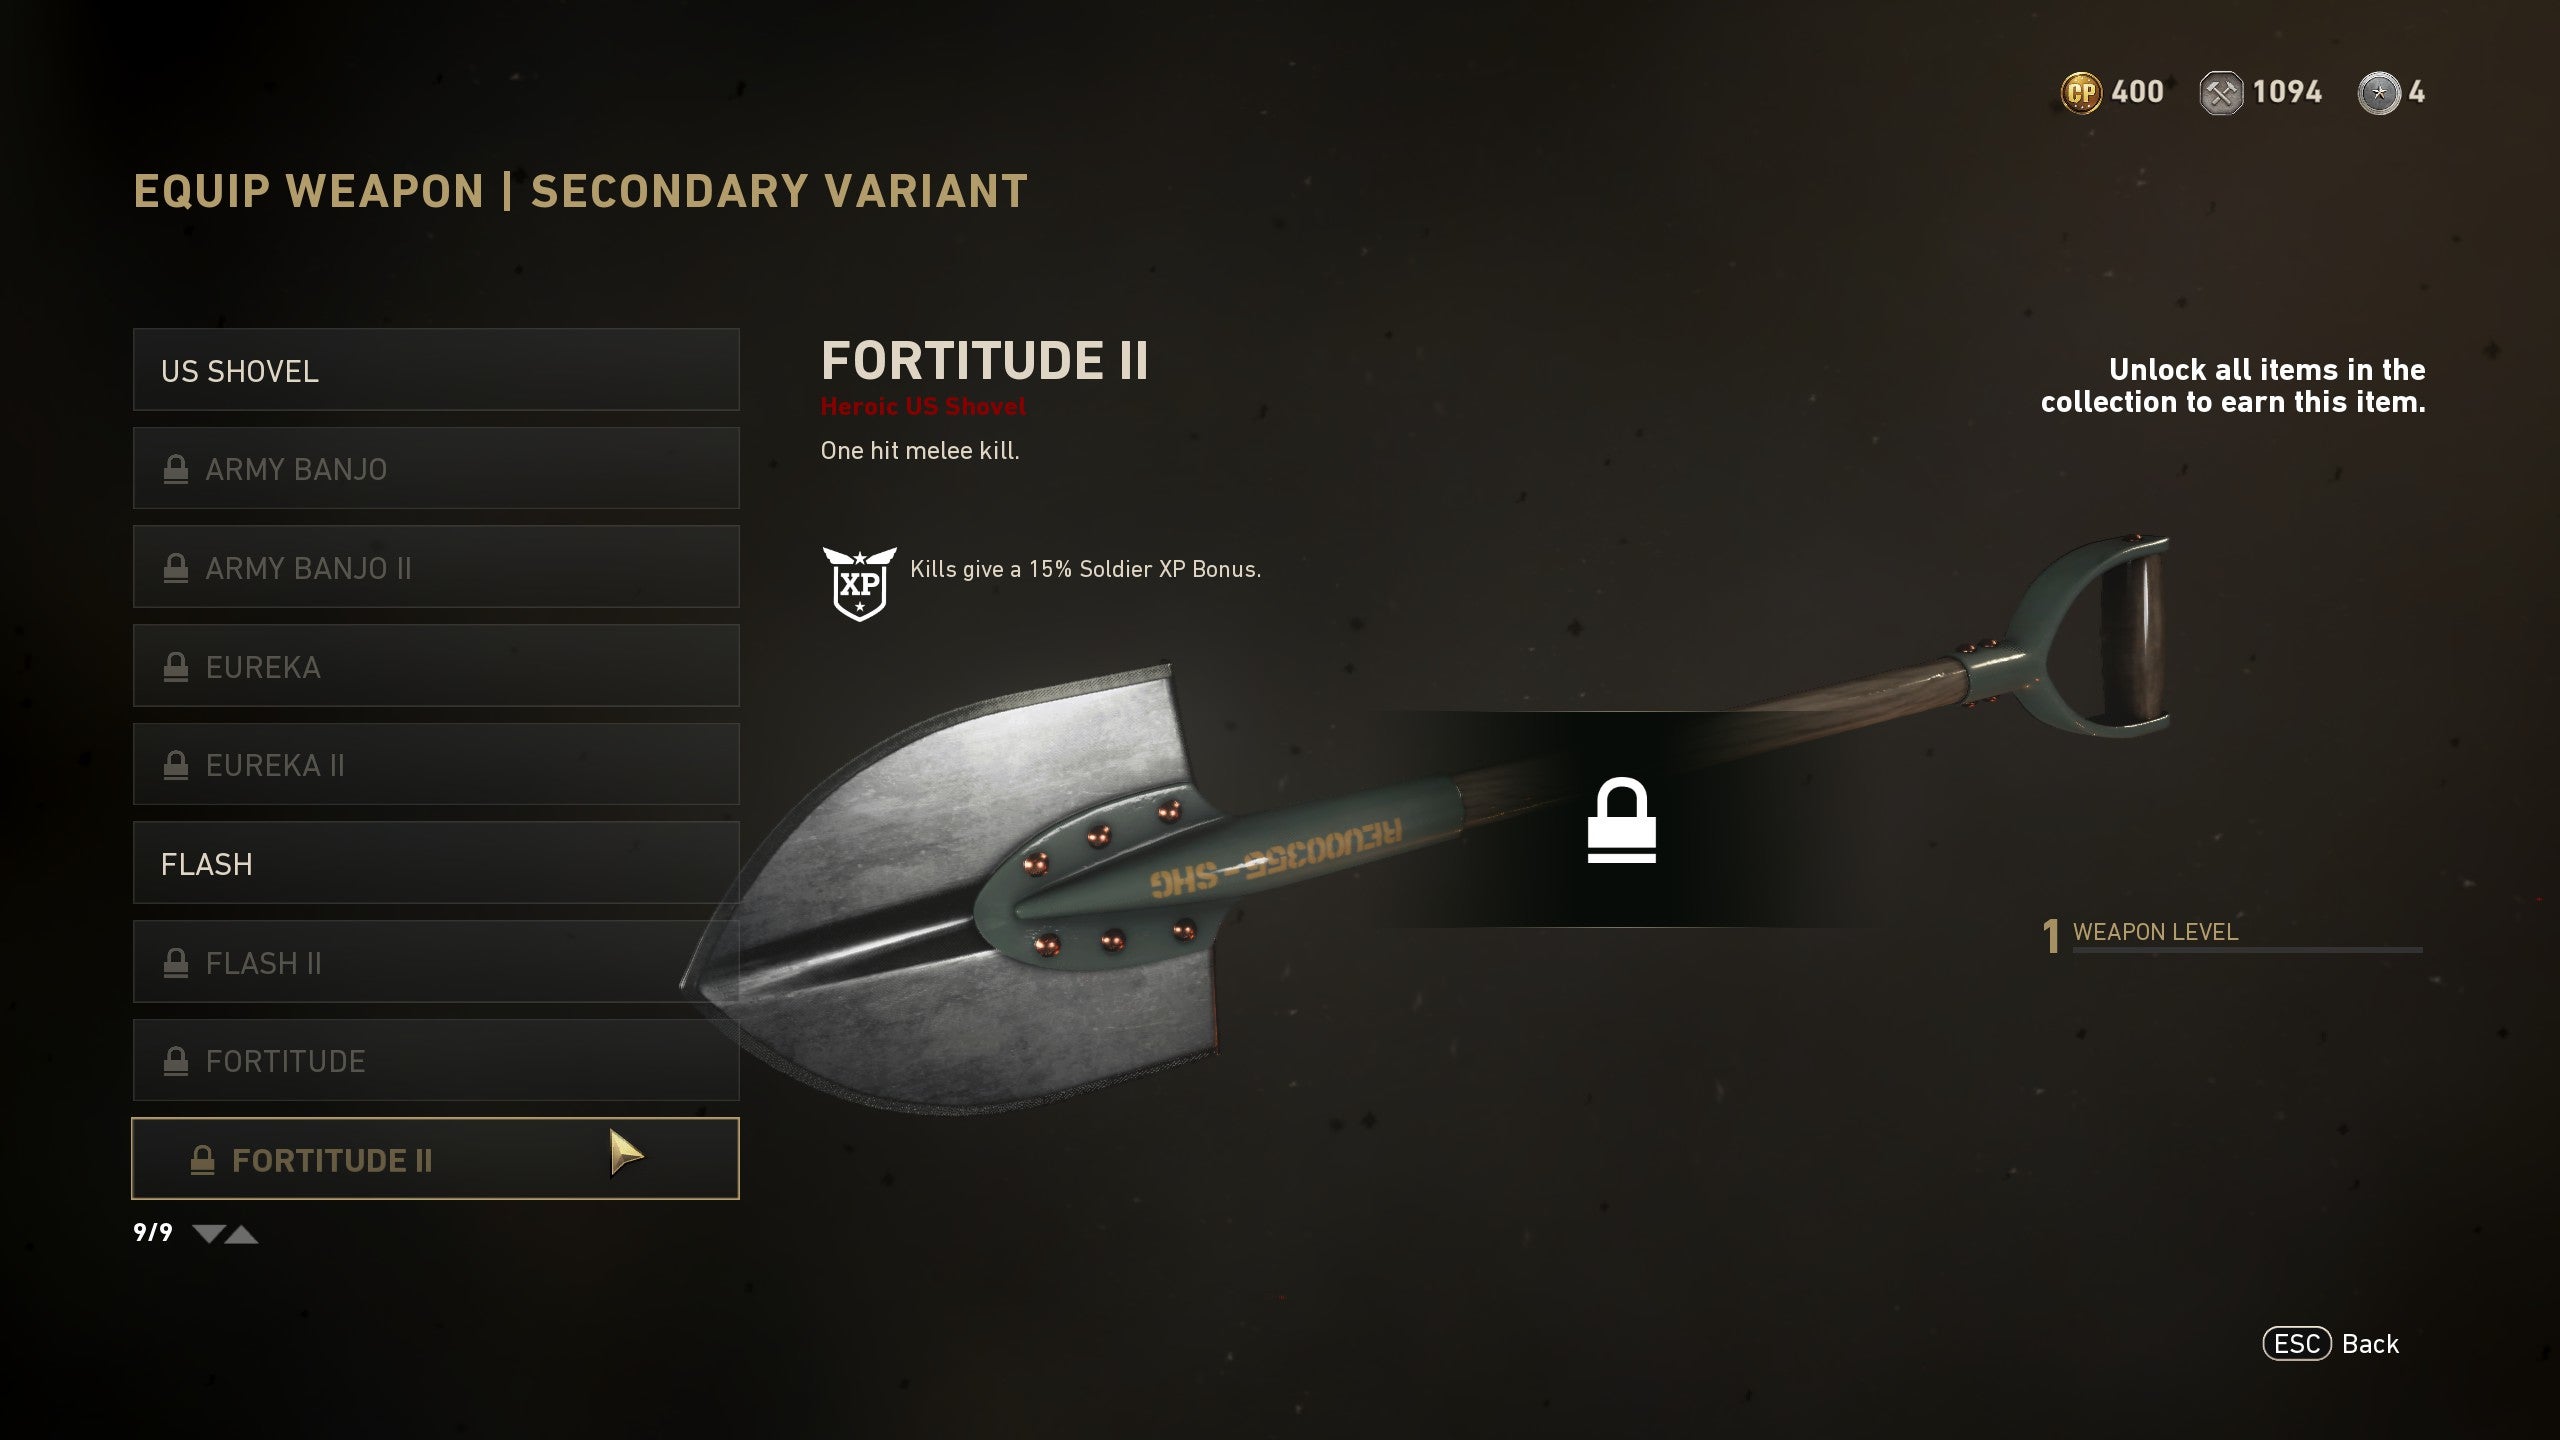Select the Flash variant
Viewport: 2560px width, 1440px height.
coord(436,863)
